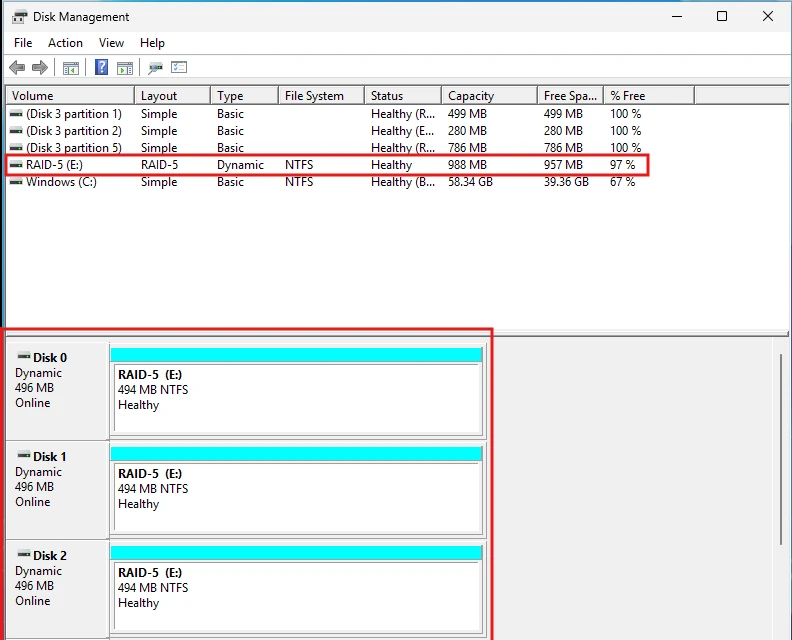Click 'NTFS' file system cell of Windows (C:)
792x640 pixels.
299,182
